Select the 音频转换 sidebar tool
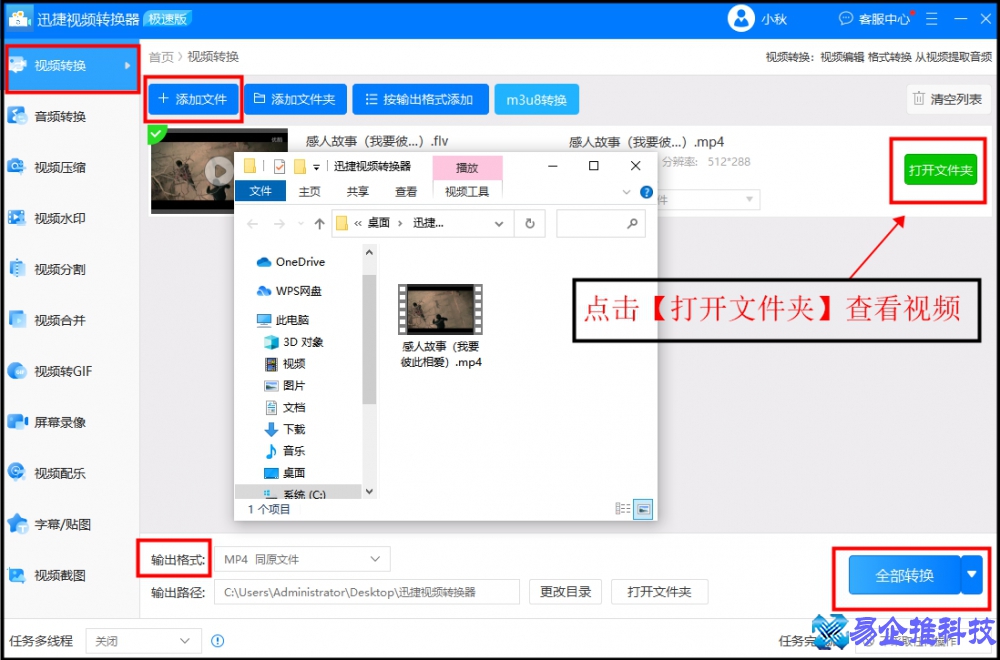 click(60, 116)
